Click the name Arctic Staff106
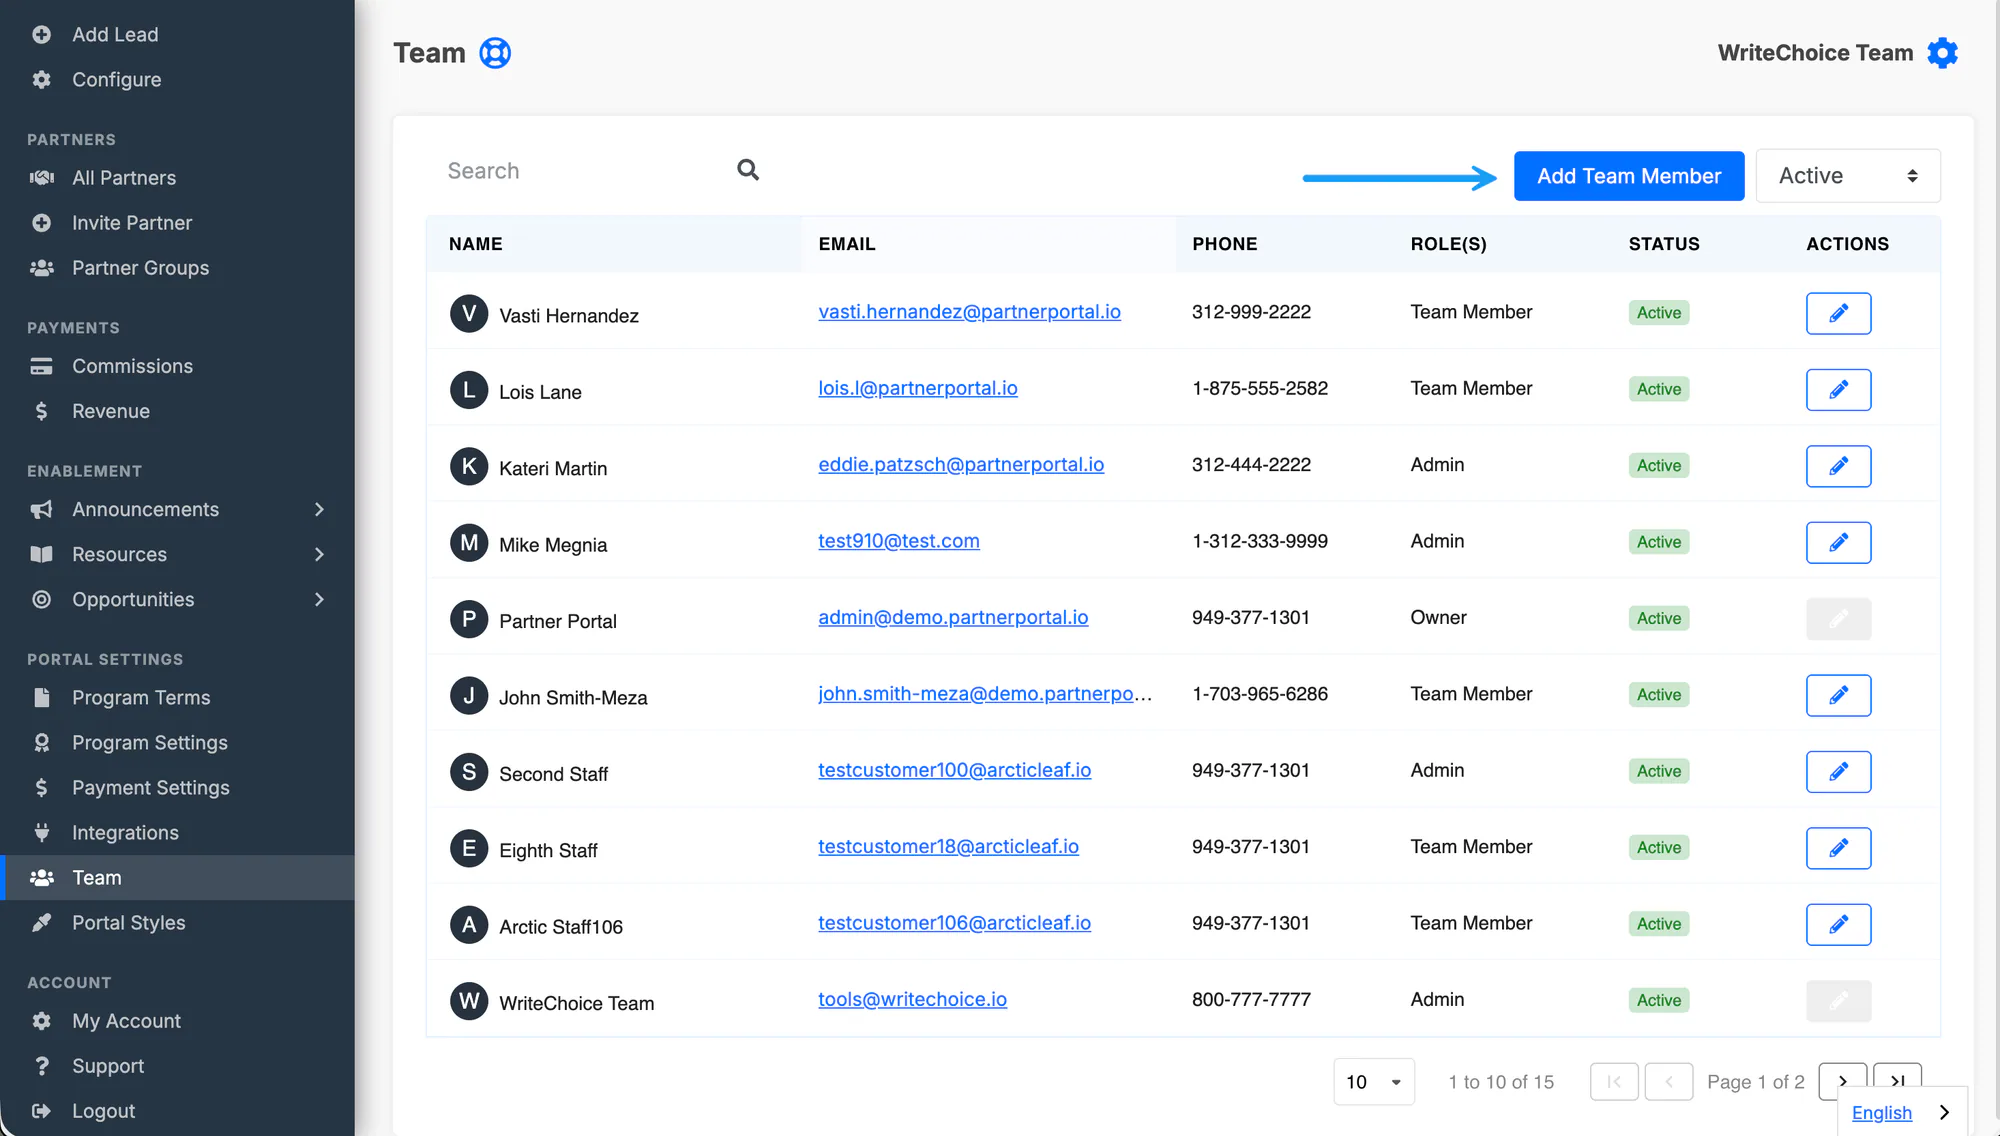Viewport: 2000px width, 1136px height. pos(561,927)
